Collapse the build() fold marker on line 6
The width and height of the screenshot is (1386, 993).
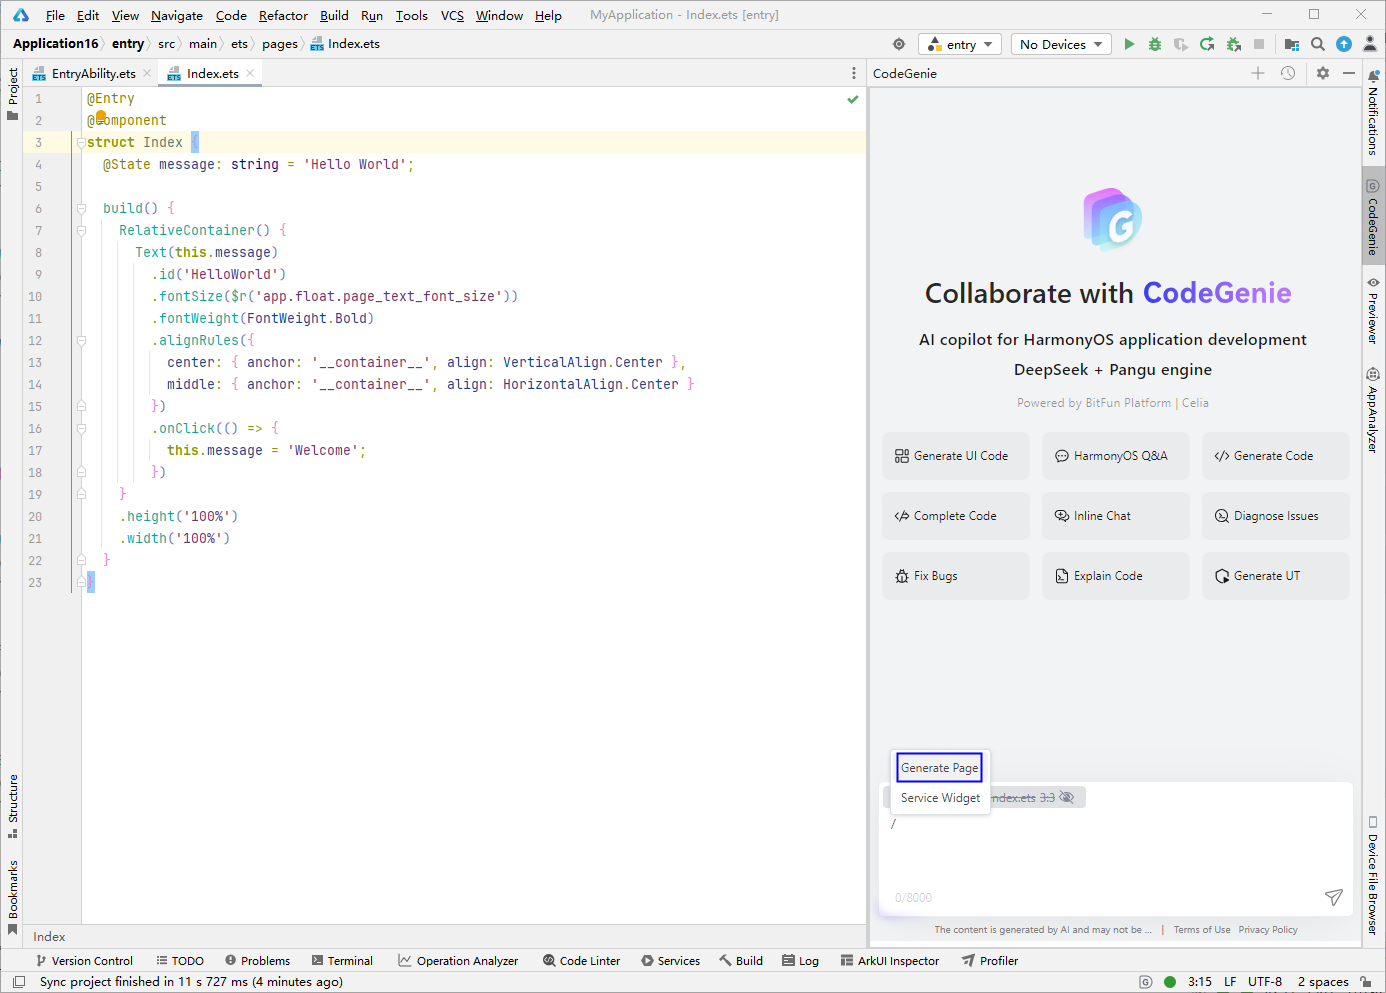point(81,209)
